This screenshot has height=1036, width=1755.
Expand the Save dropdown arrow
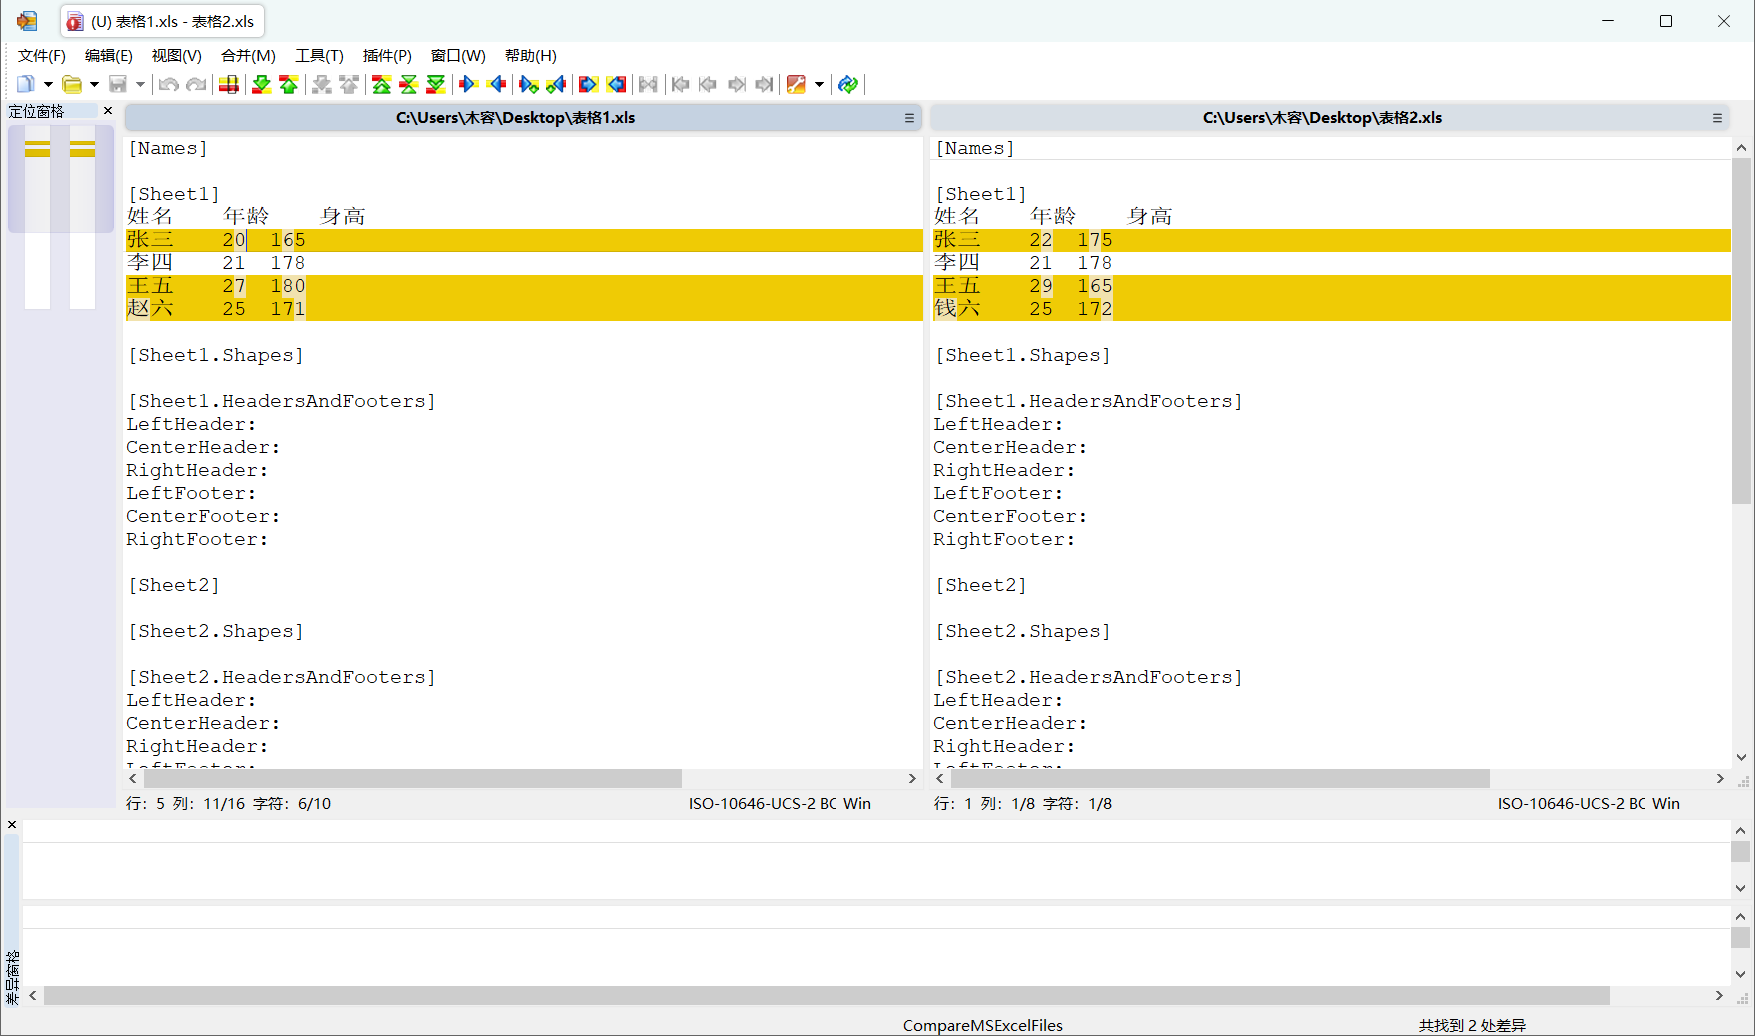coord(140,84)
